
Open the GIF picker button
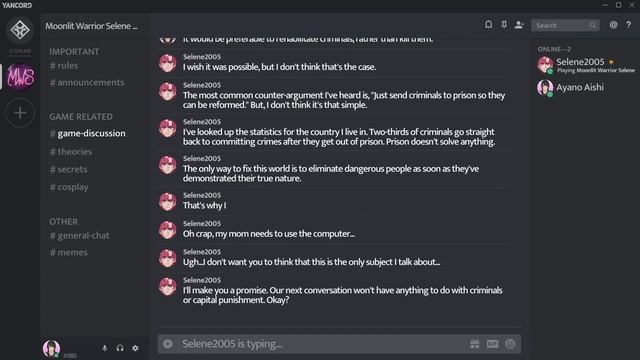pos(492,344)
